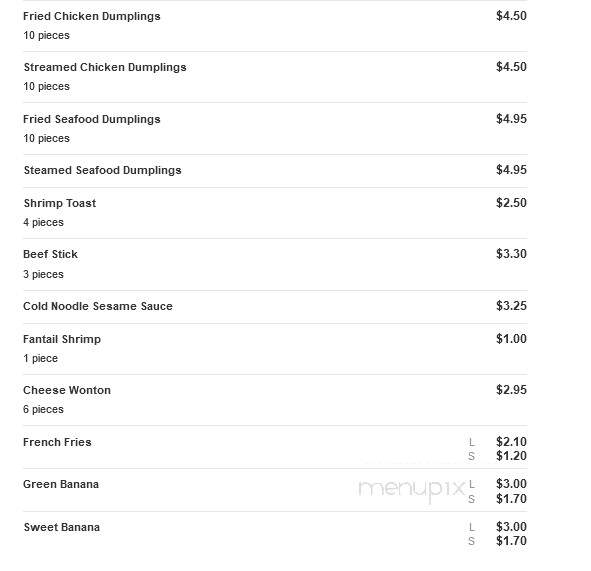Click the Fantail Shrimp item
Screen dimensions: 591x571
click(x=62, y=339)
